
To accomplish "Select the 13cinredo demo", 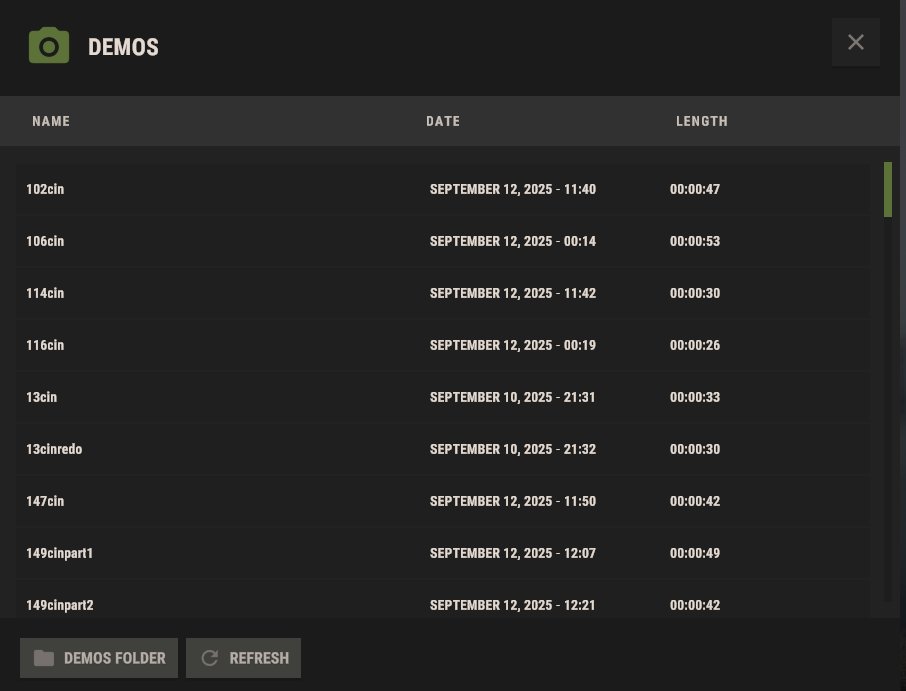I will [x=443, y=449].
